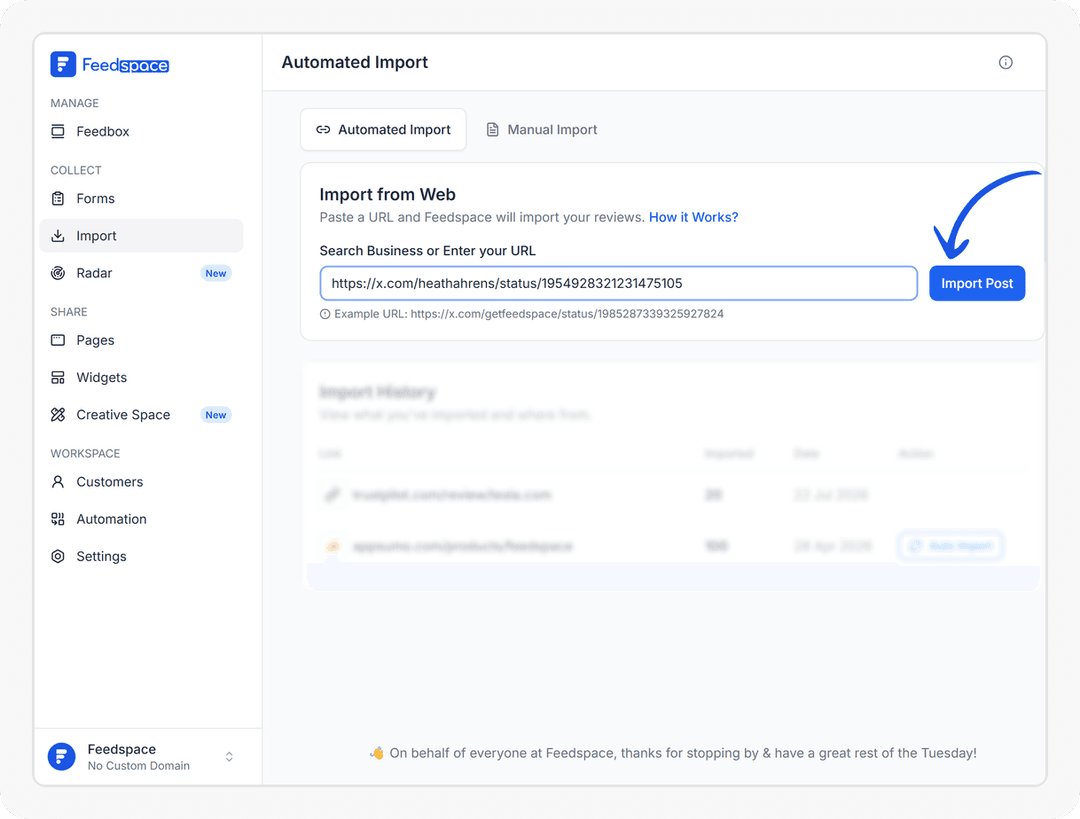The width and height of the screenshot is (1080, 819).
Task: Click the 'Import from Web' heading
Action: coord(388,194)
